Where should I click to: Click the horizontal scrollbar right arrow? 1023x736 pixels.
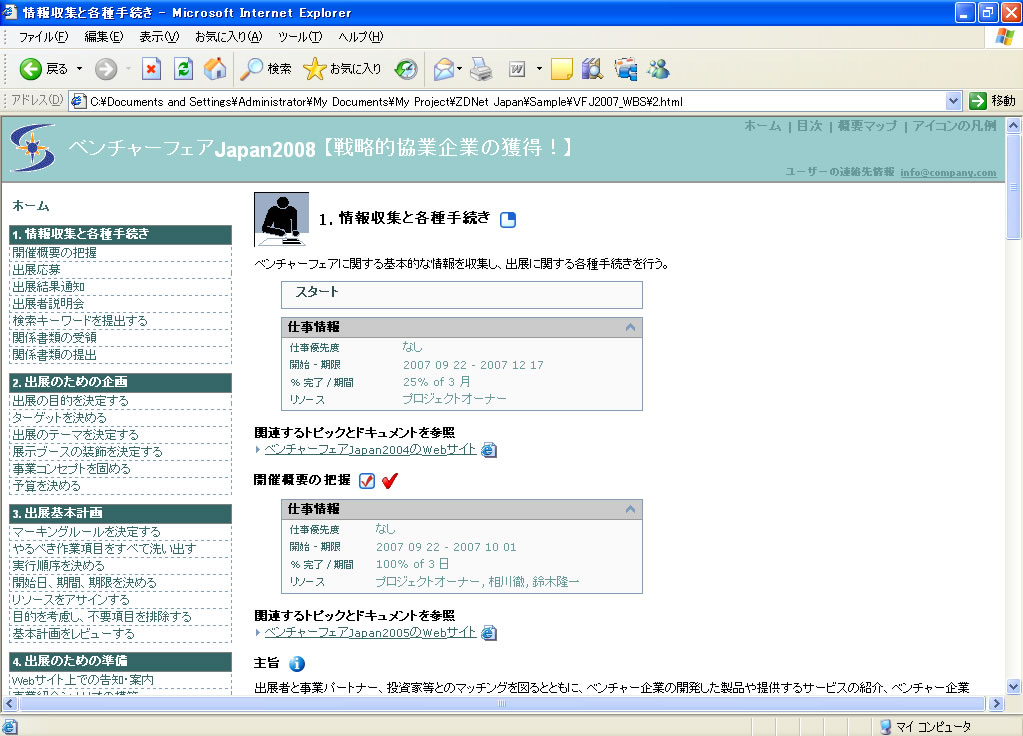996,703
